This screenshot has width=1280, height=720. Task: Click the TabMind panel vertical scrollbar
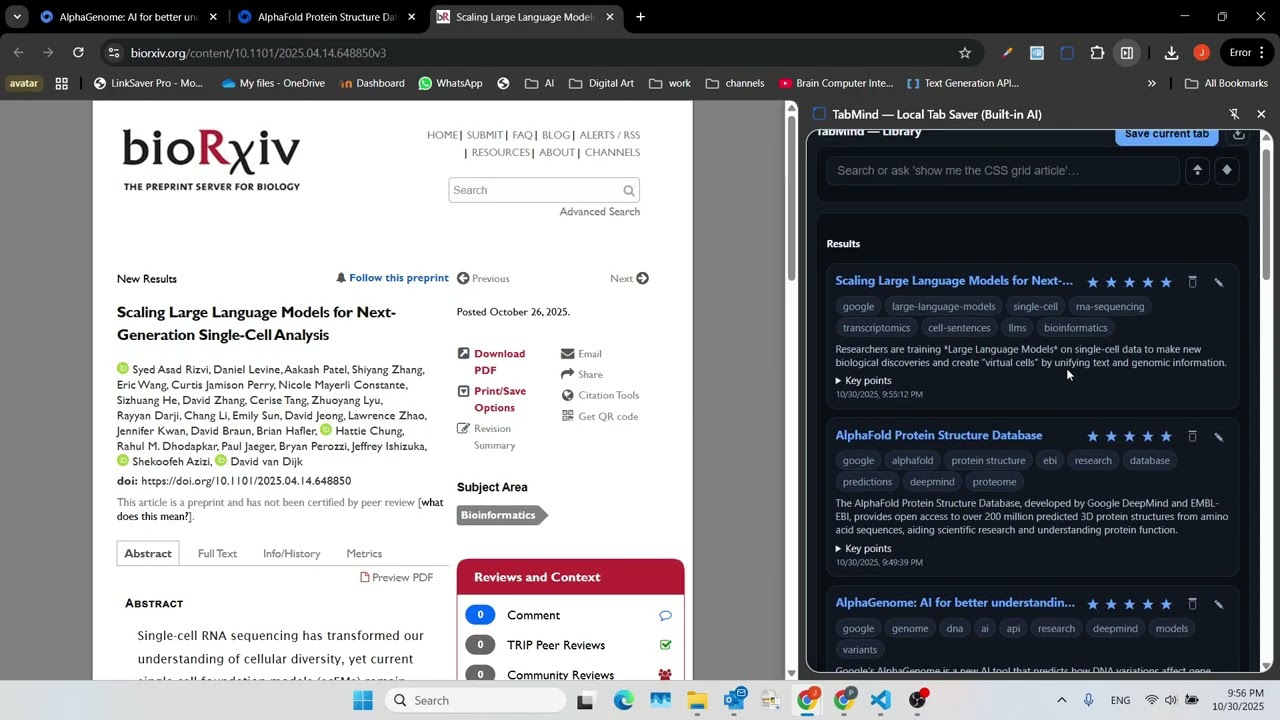tap(1266, 213)
